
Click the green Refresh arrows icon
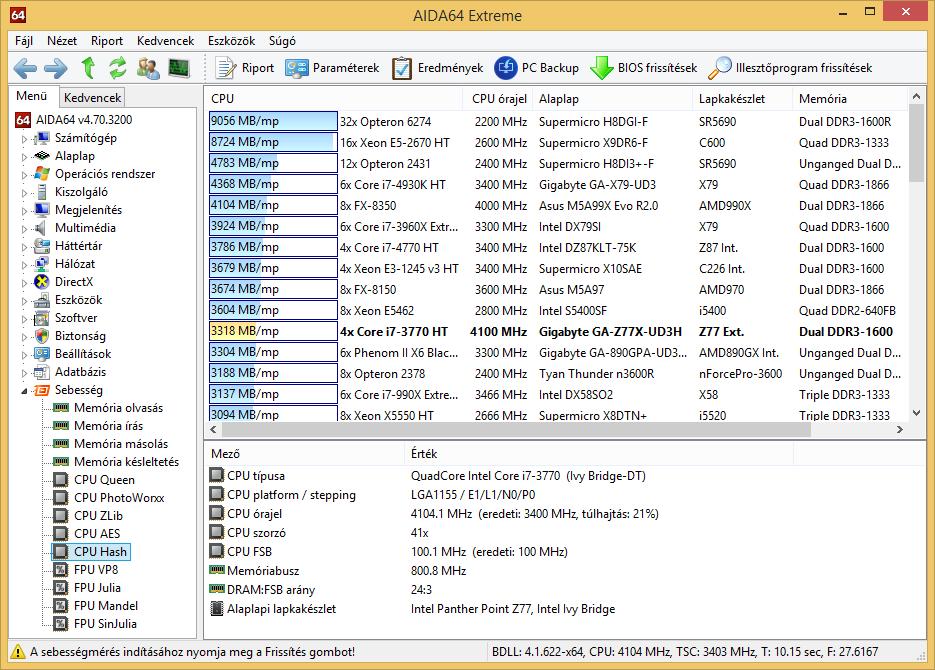tap(117, 68)
